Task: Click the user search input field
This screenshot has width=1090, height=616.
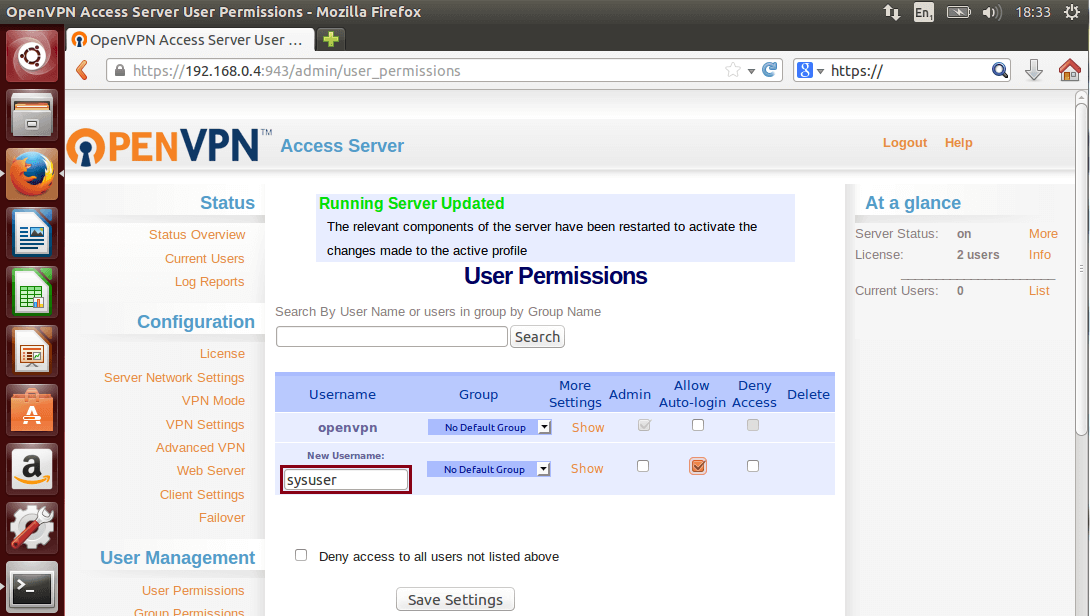Action: coord(392,337)
